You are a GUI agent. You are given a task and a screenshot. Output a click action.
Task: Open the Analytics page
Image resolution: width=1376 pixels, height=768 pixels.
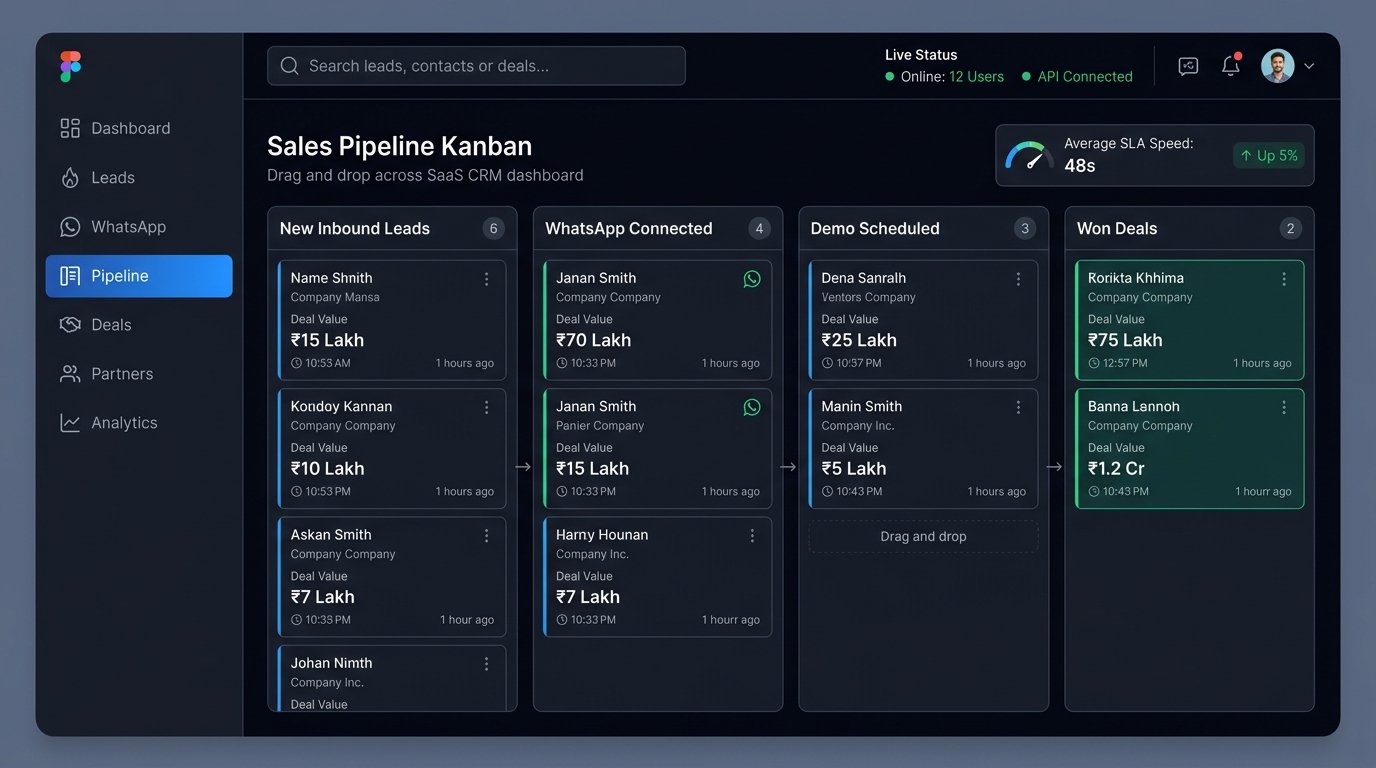click(x=138, y=423)
